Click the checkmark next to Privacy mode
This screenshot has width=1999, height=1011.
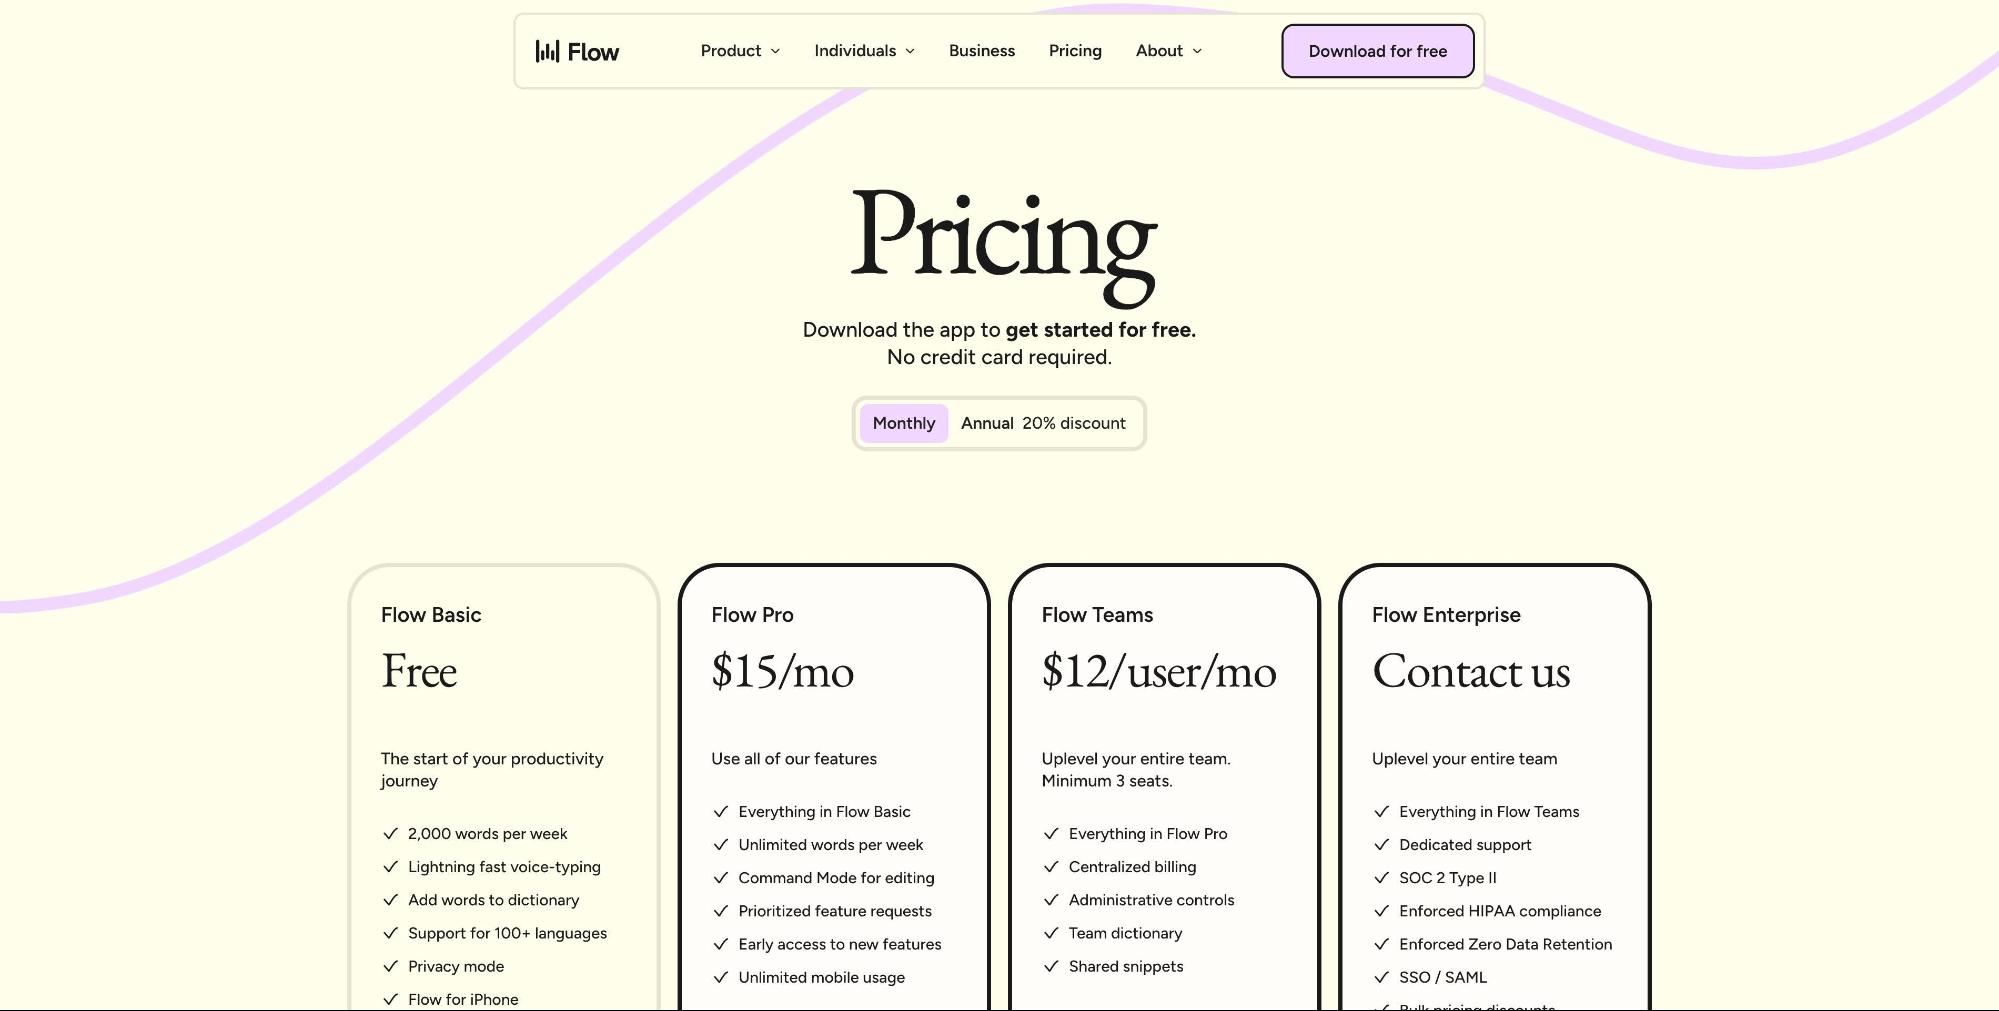(x=389, y=966)
